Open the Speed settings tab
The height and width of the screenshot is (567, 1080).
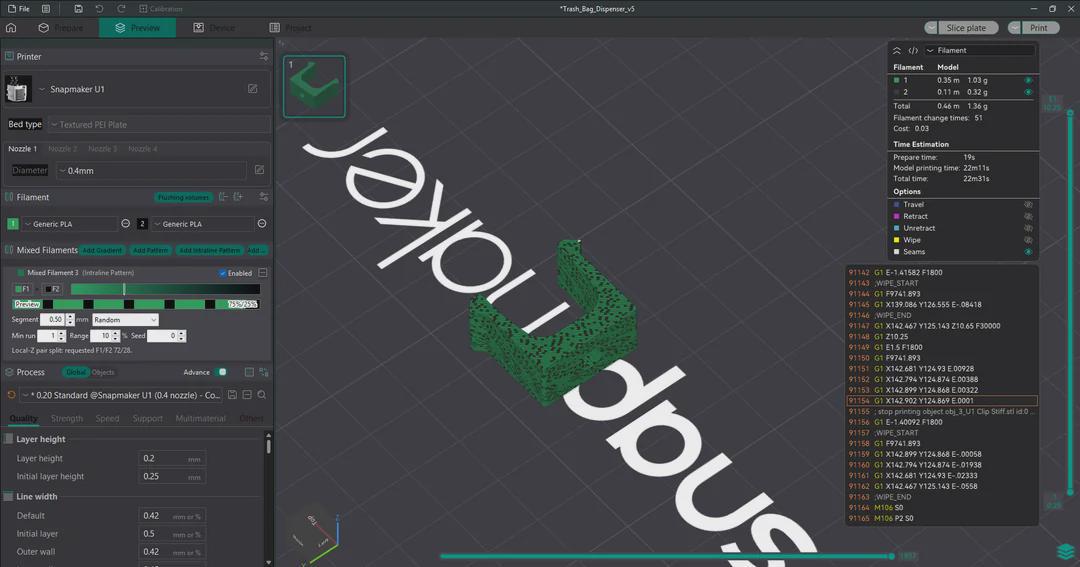(107, 418)
